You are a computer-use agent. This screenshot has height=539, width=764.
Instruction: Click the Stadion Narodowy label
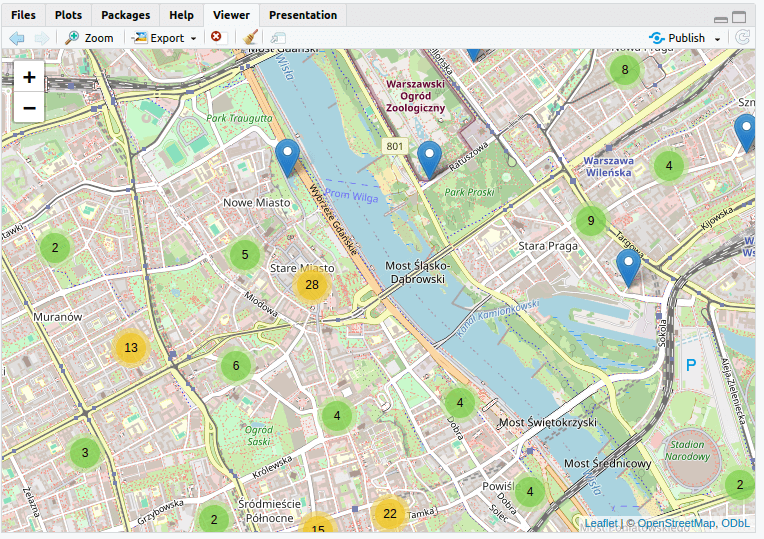tap(688, 451)
